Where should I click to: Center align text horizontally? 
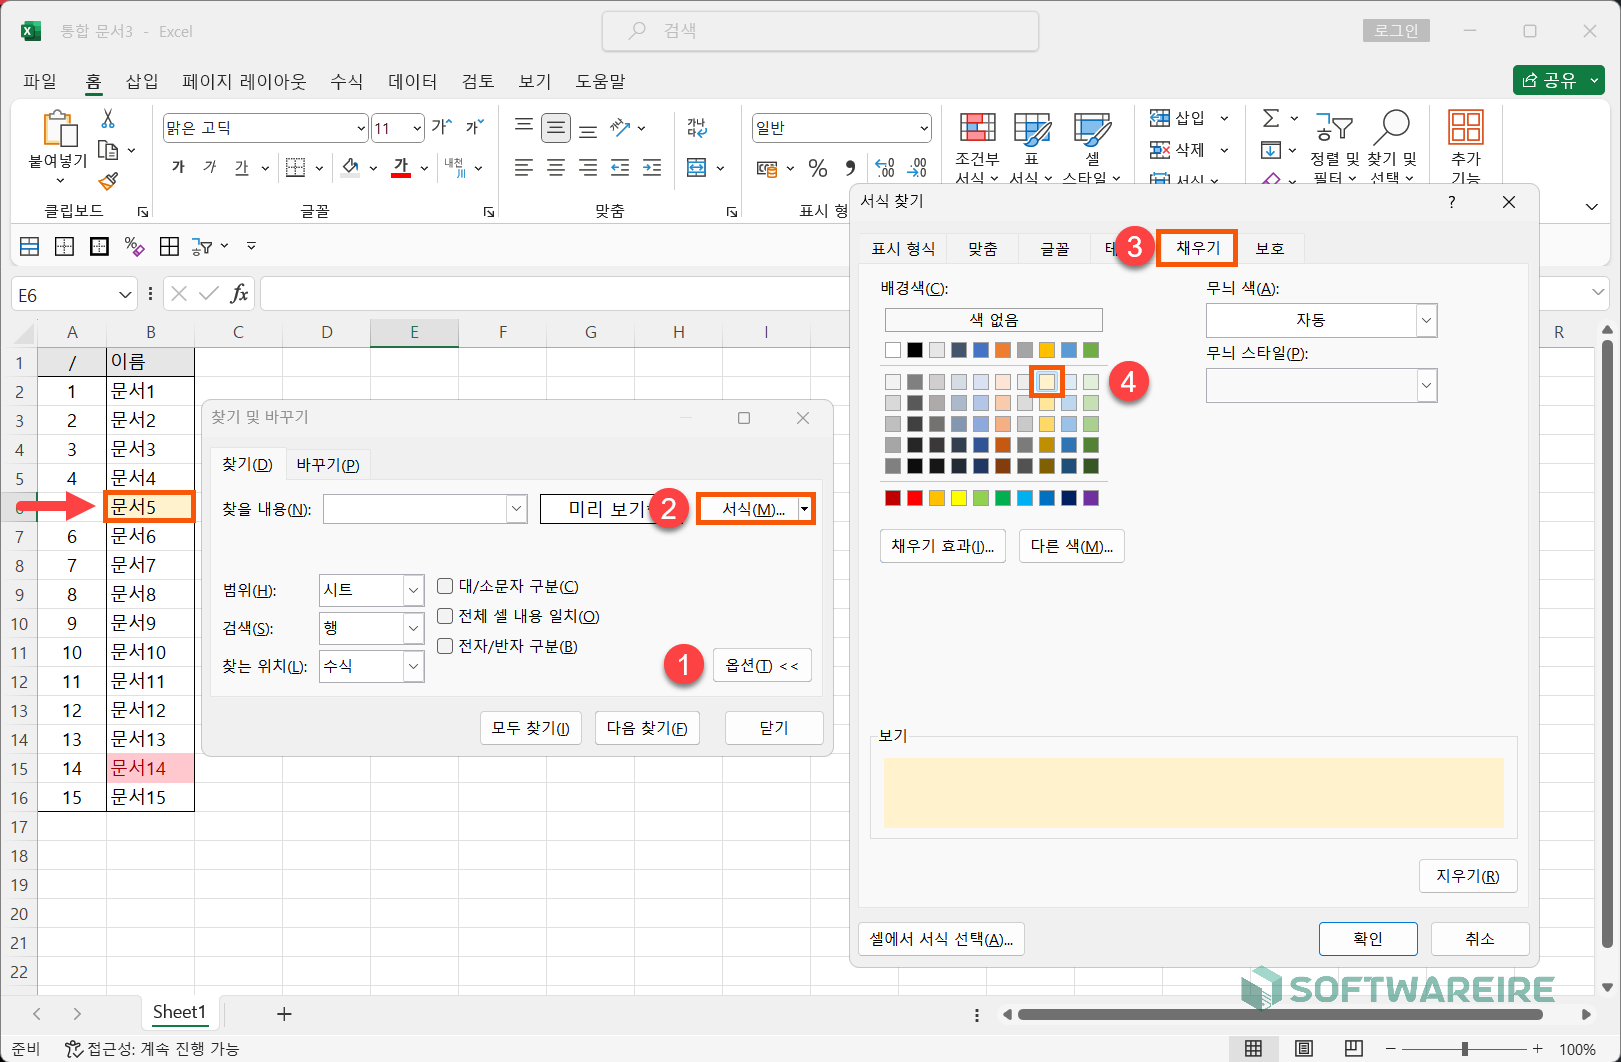(556, 168)
